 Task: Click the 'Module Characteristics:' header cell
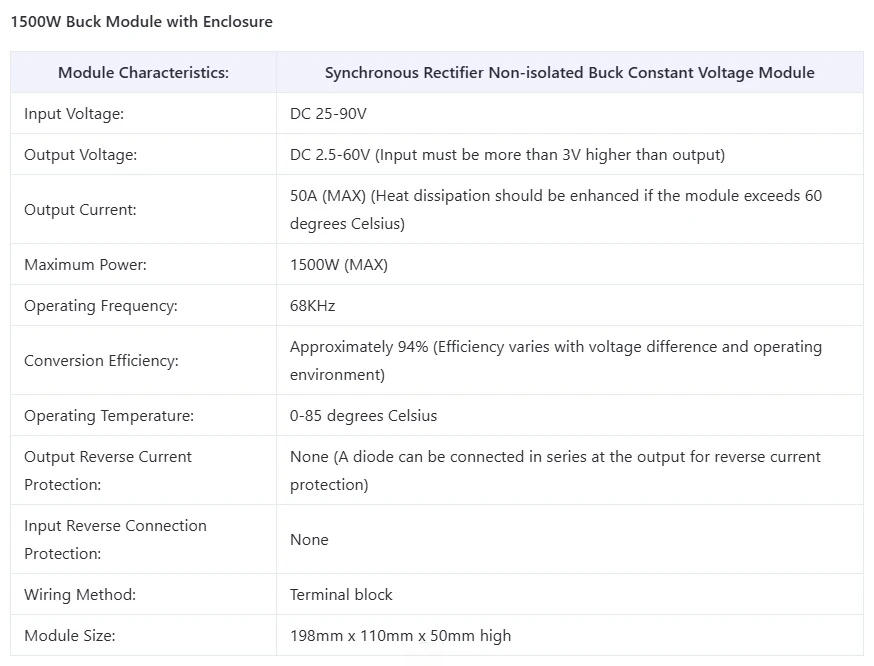(x=143, y=73)
